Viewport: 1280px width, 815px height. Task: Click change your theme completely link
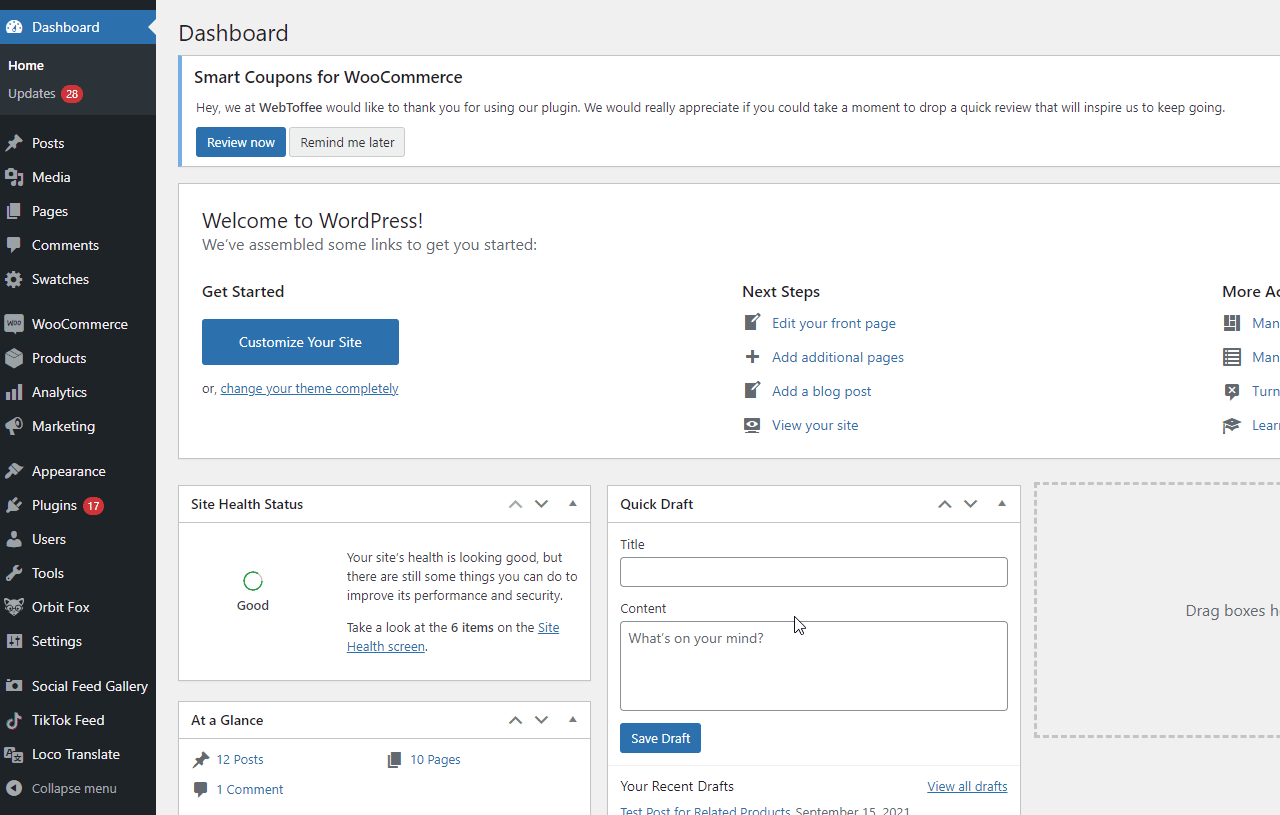tap(309, 388)
